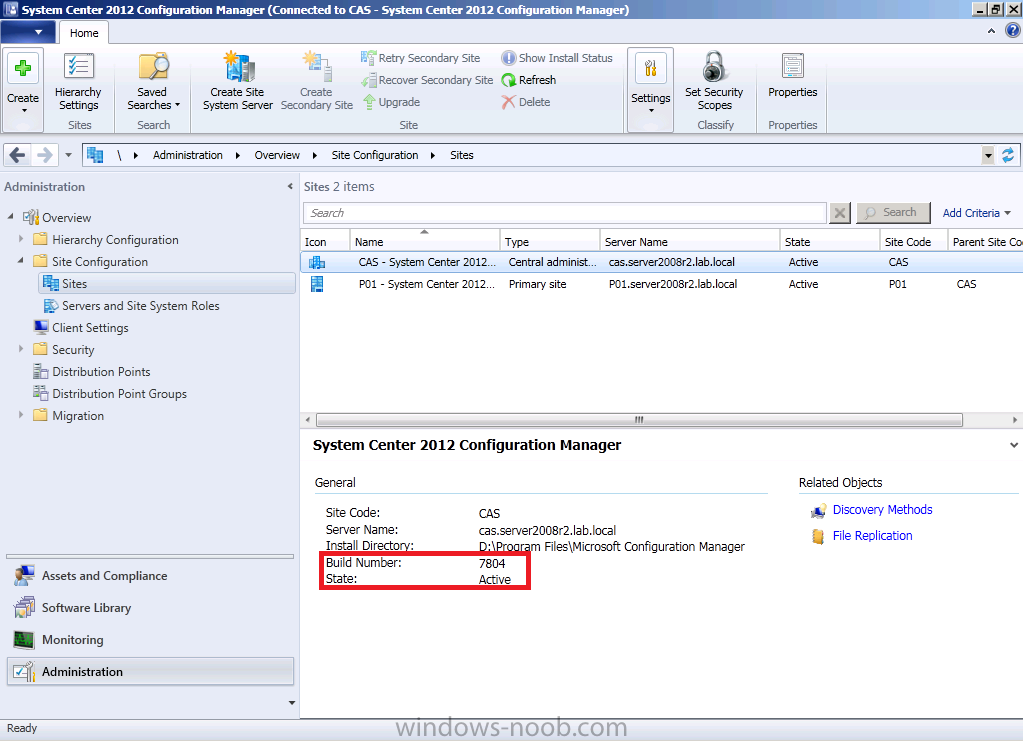Open navigation history dropdown arrow
The width and height of the screenshot is (1023, 742).
click(69, 155)
